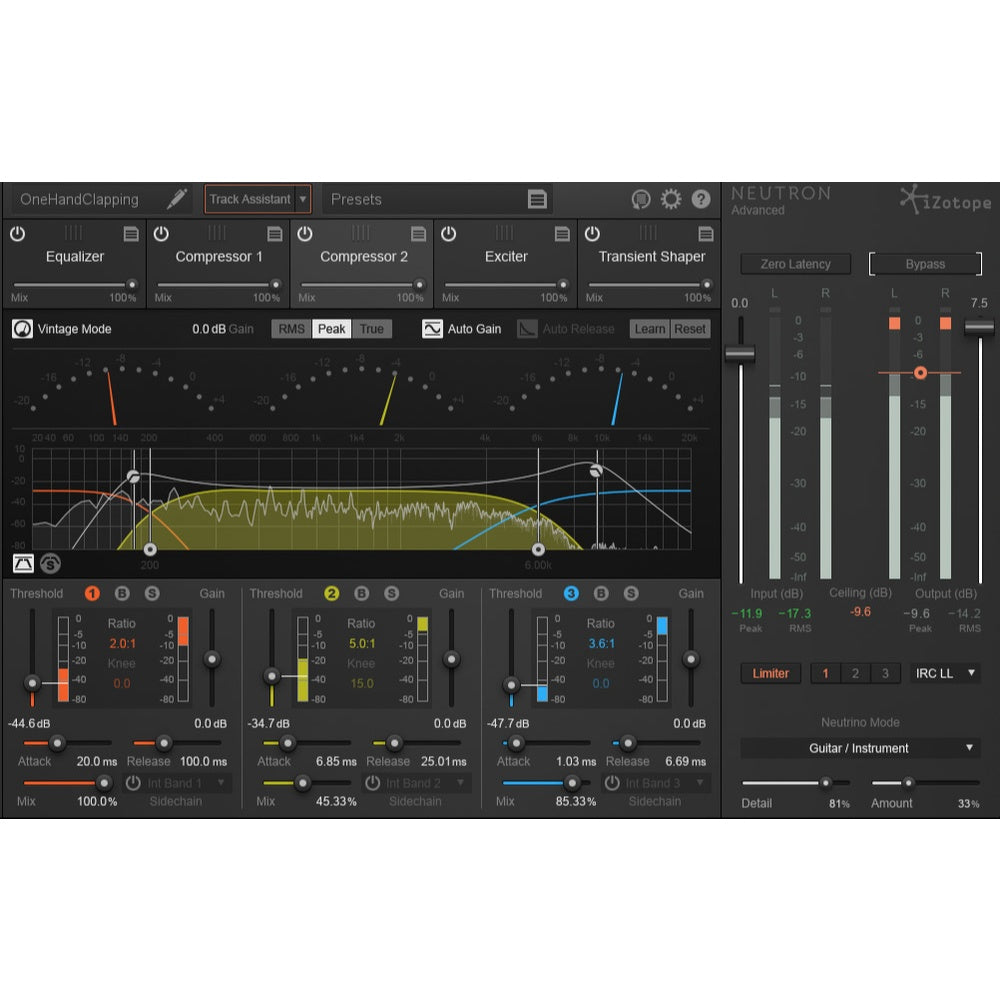Screen dimensions: 1000x1000
Task: Open the Vintage Mode icon
Action: coord(22,328)
